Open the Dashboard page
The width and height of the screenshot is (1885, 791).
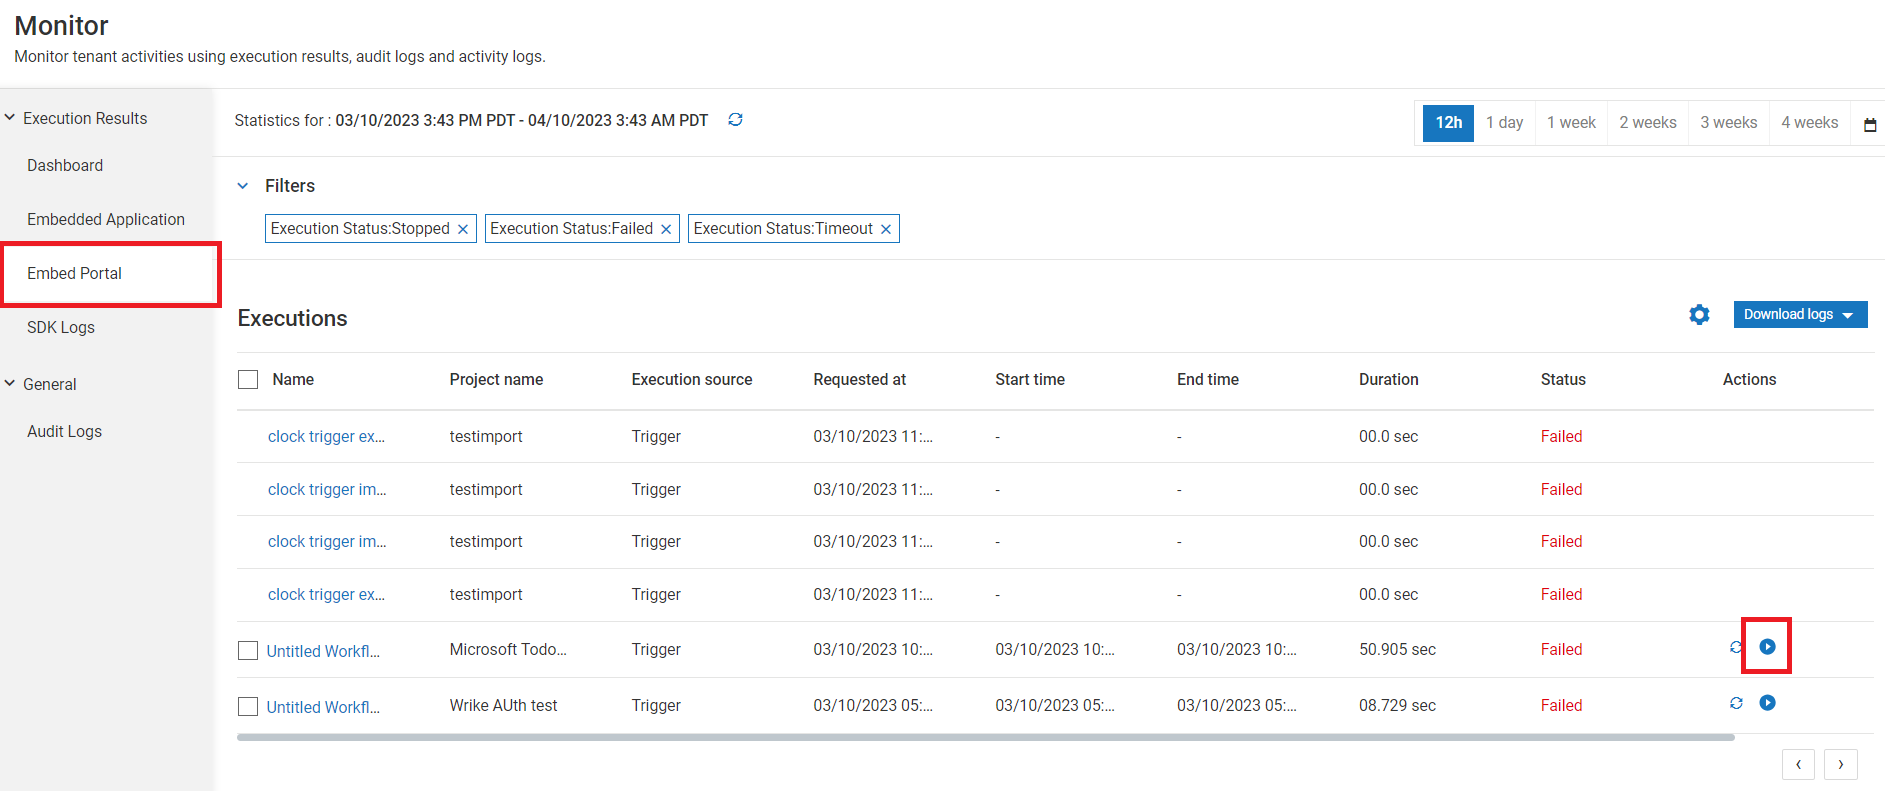(x=65, y=166)
